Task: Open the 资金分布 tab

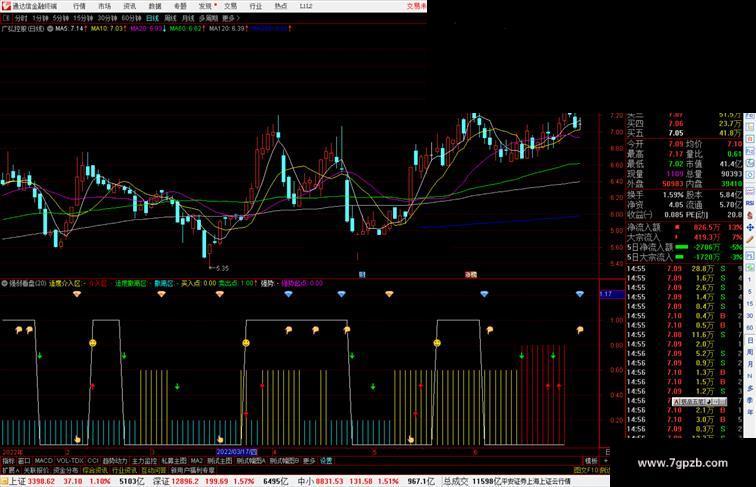Action: click(x=66, y=470)
